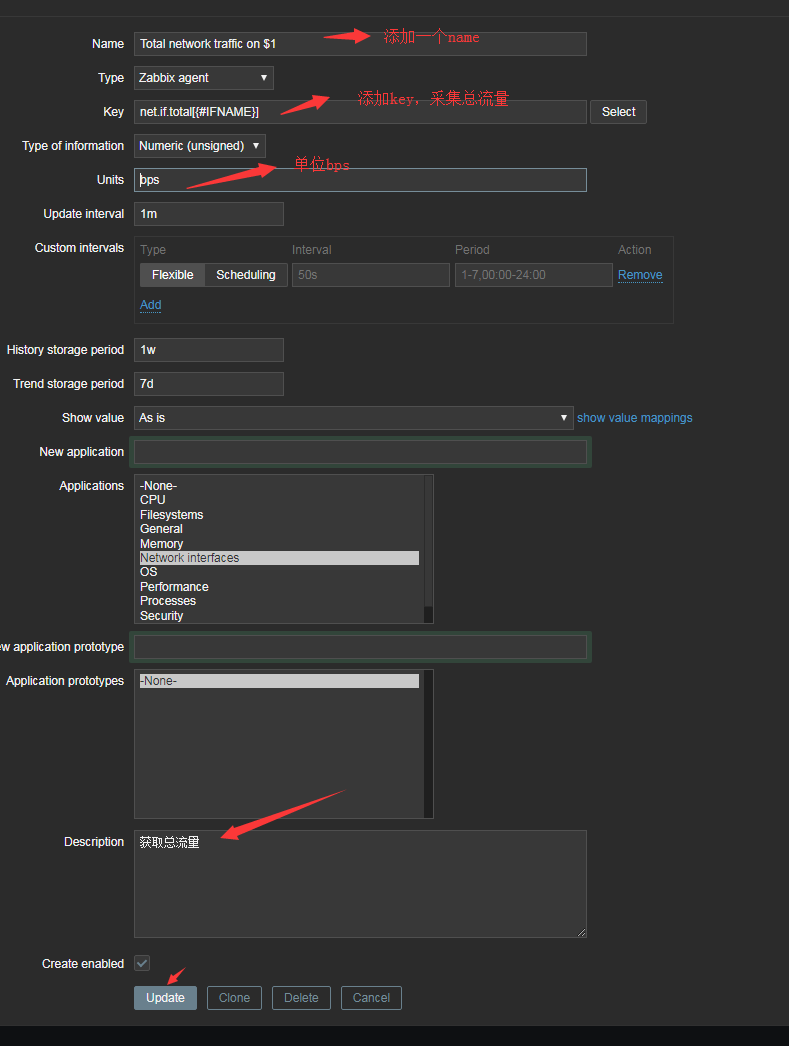The width and height of the screenshot is (789, 1046).
Task: Open the Show value dropdown
Action: (x=354, y=417)
